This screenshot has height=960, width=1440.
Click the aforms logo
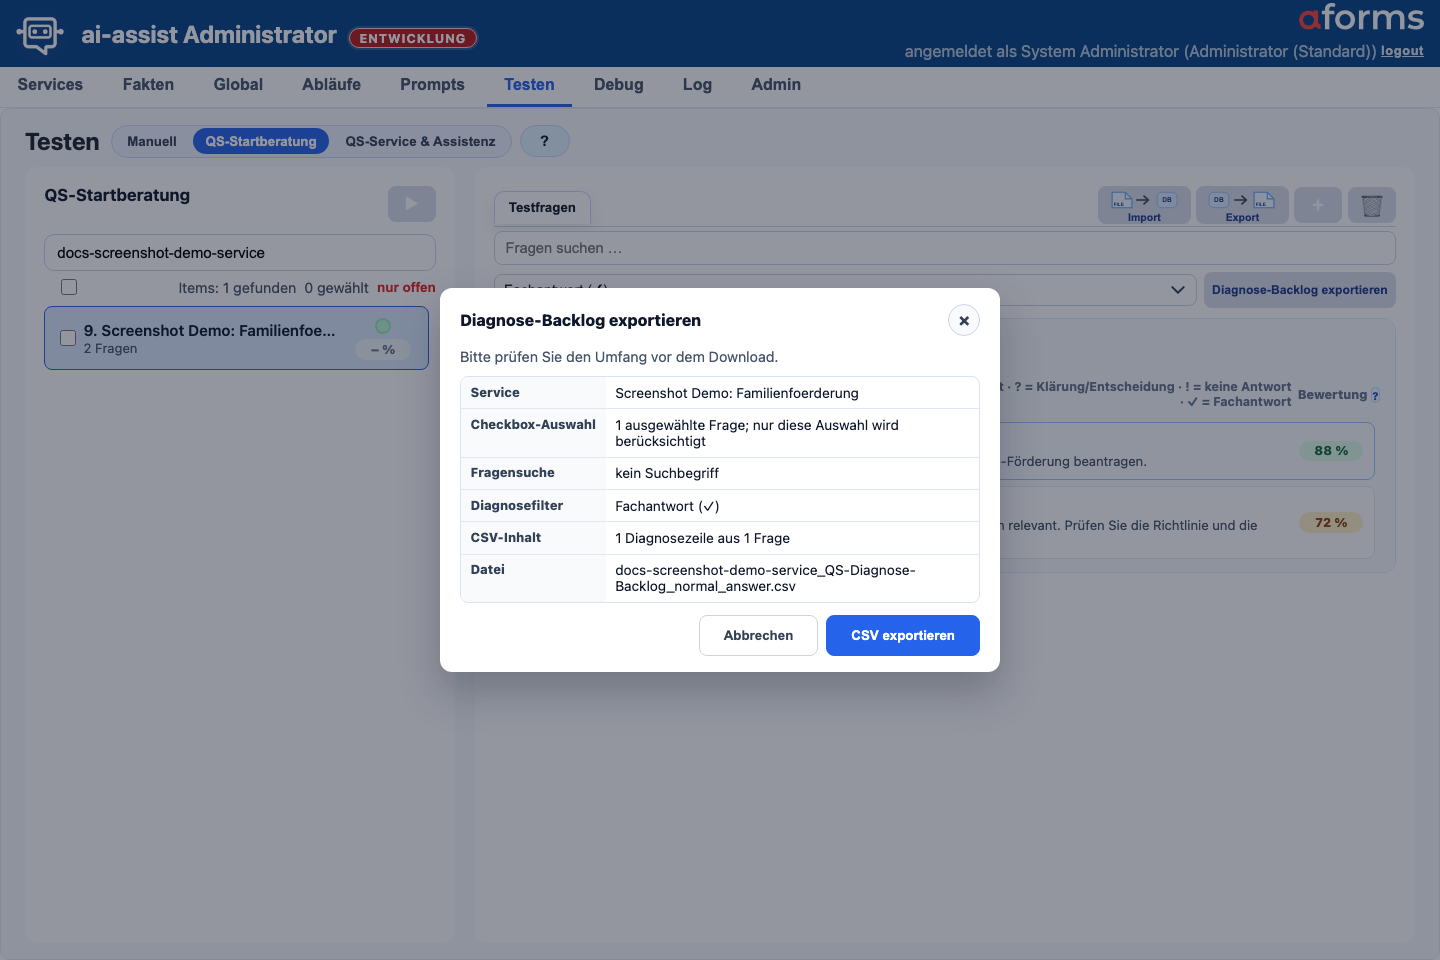pos(1361,17)
